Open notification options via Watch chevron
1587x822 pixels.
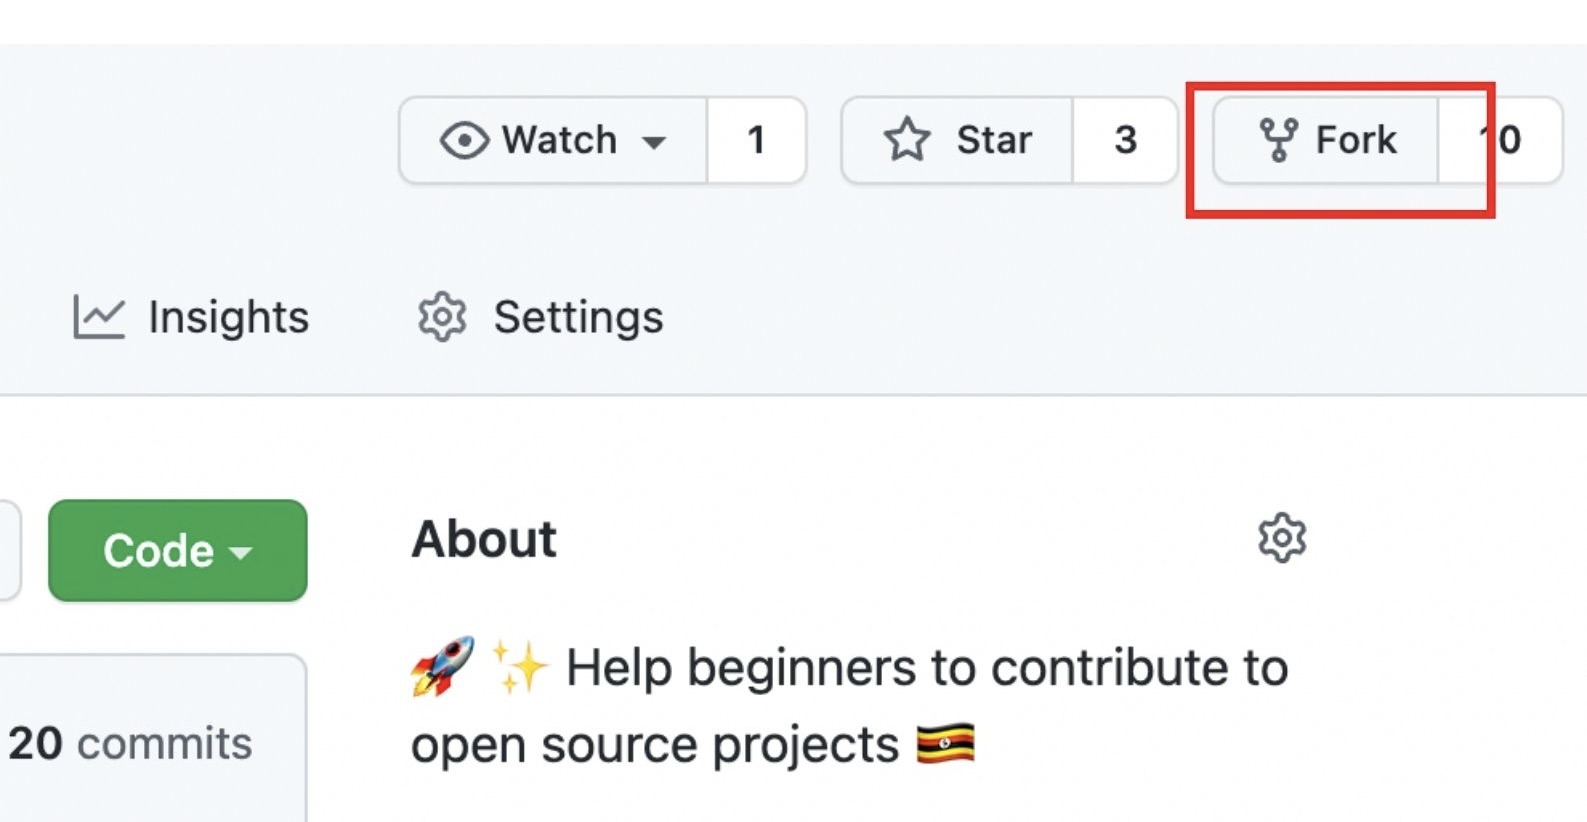point(655,143)
